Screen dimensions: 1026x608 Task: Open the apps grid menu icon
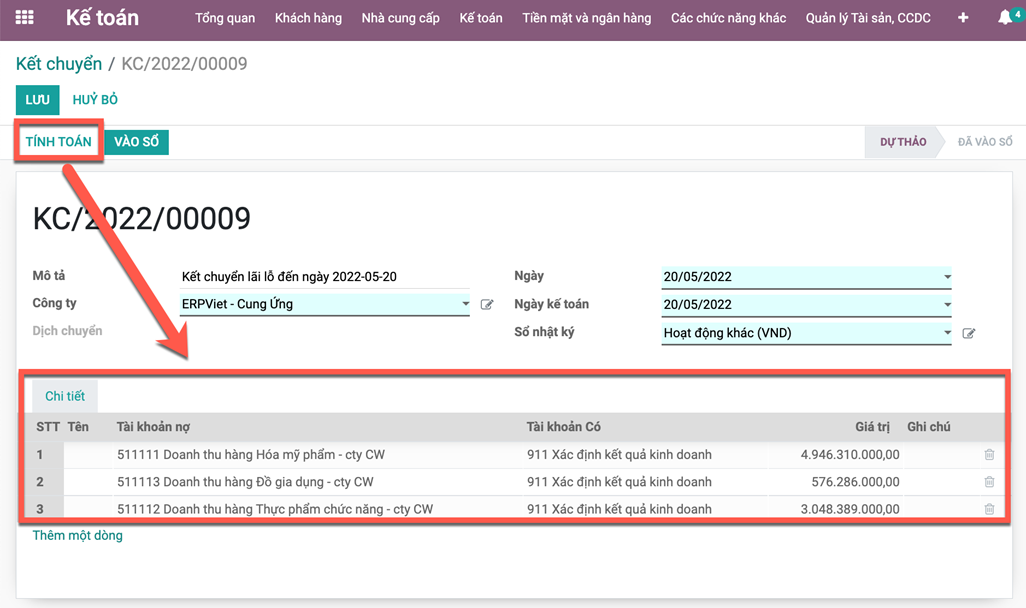click(24, 18)
